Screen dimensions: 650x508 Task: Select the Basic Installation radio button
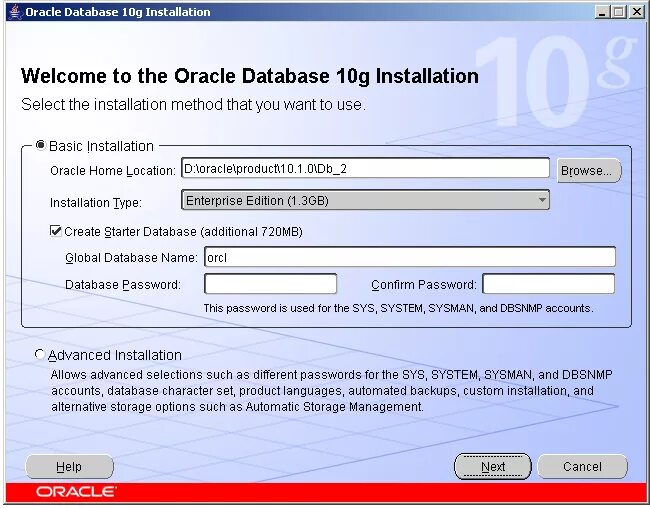click(x=40, y=146)
